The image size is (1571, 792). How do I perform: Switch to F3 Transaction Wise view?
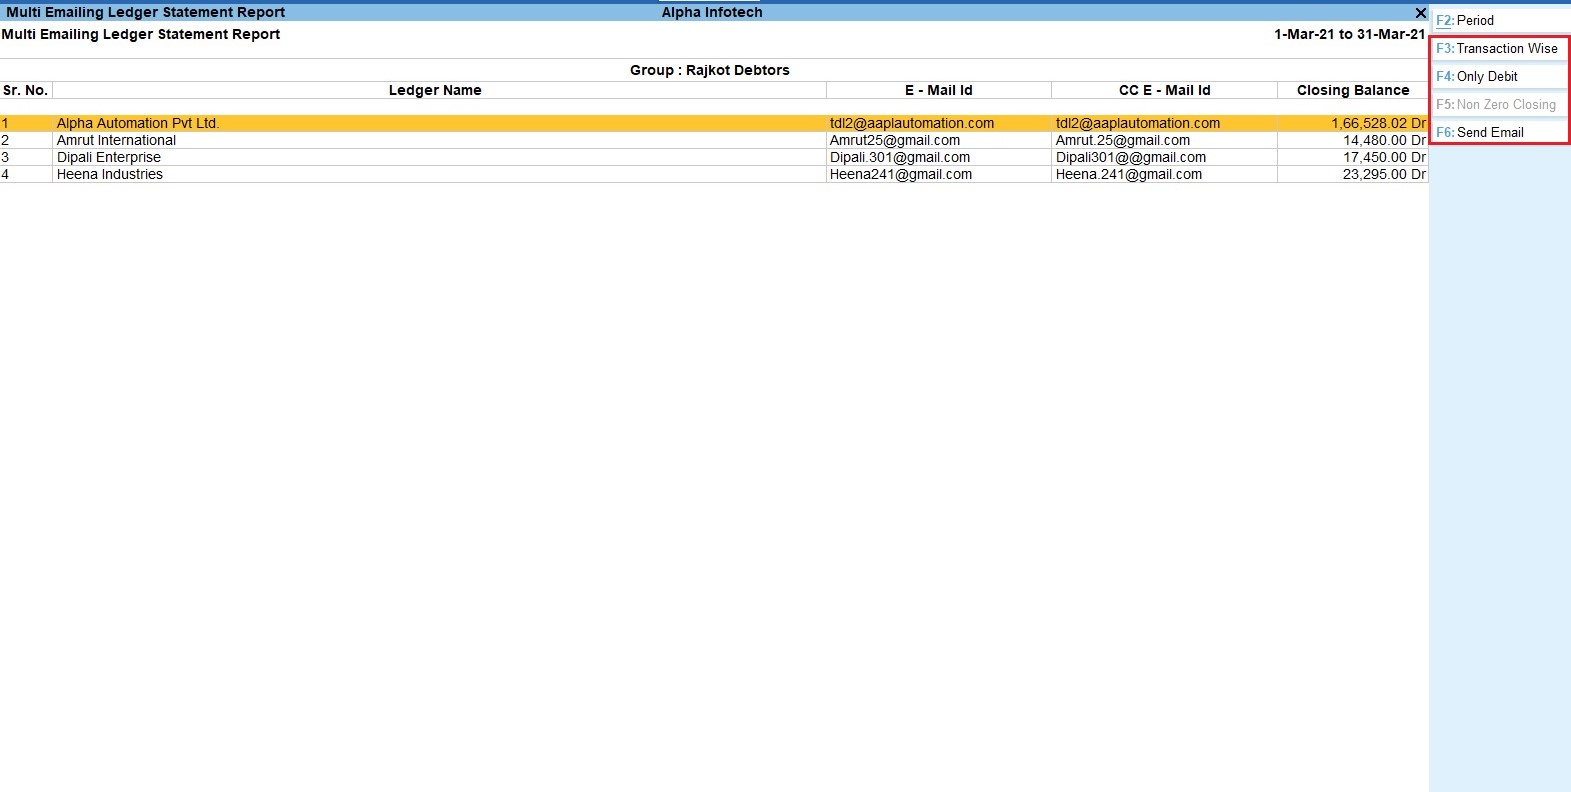pos(1497,48)
